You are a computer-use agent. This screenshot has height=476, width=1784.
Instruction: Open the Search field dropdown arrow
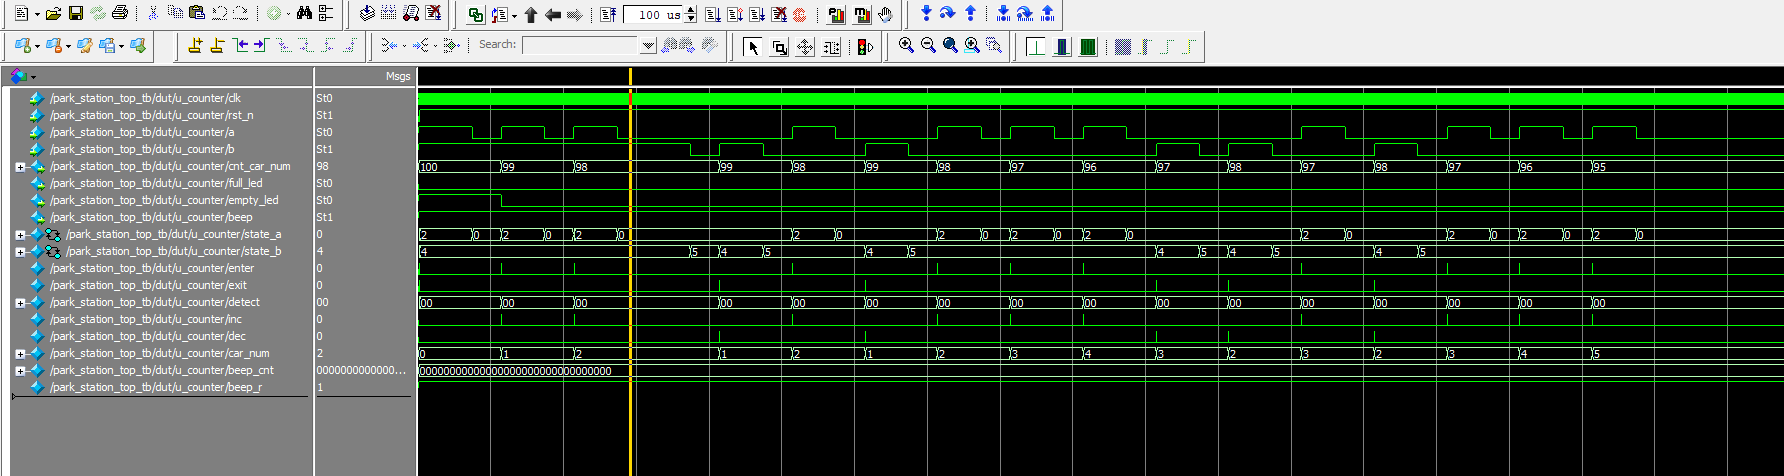tap(648, 45)
